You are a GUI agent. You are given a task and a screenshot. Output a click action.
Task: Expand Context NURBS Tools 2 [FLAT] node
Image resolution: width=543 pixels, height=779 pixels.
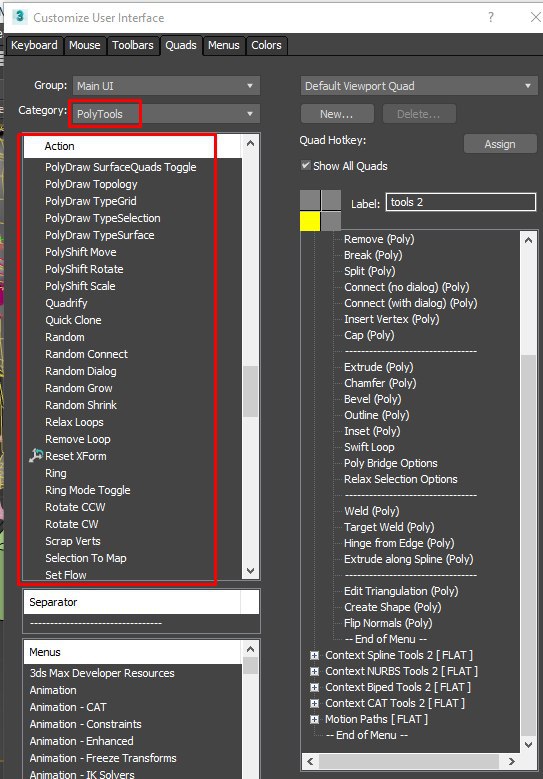(x=314, y=671)
